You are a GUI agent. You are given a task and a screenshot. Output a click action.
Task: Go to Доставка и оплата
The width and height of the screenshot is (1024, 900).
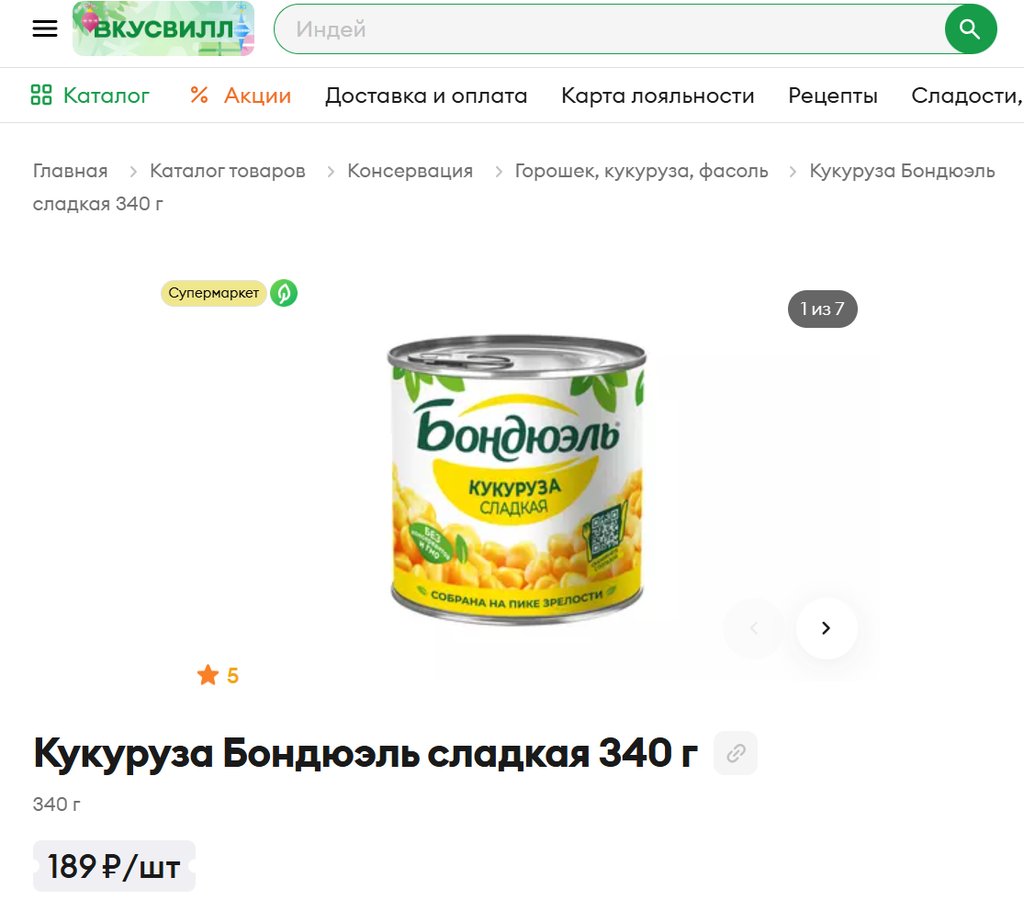(426, 95)
